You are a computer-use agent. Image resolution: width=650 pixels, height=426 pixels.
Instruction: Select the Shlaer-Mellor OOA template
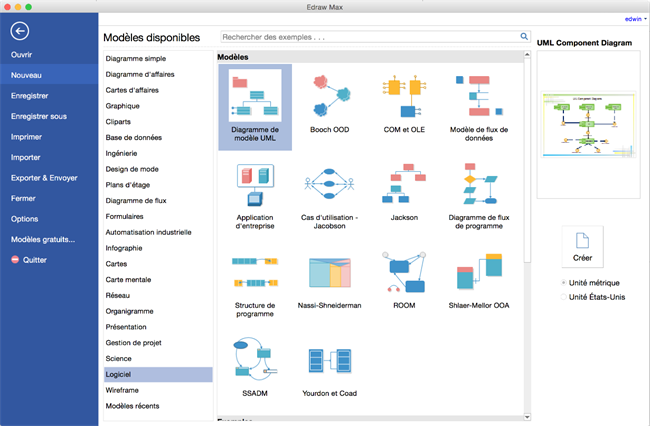click(479, 283)
